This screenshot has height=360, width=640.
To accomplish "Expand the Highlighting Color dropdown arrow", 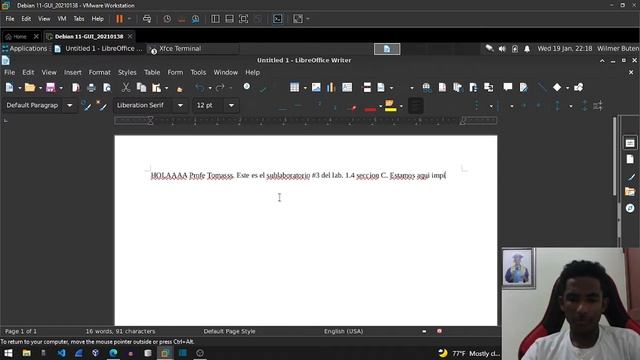I will pos(401,106).
